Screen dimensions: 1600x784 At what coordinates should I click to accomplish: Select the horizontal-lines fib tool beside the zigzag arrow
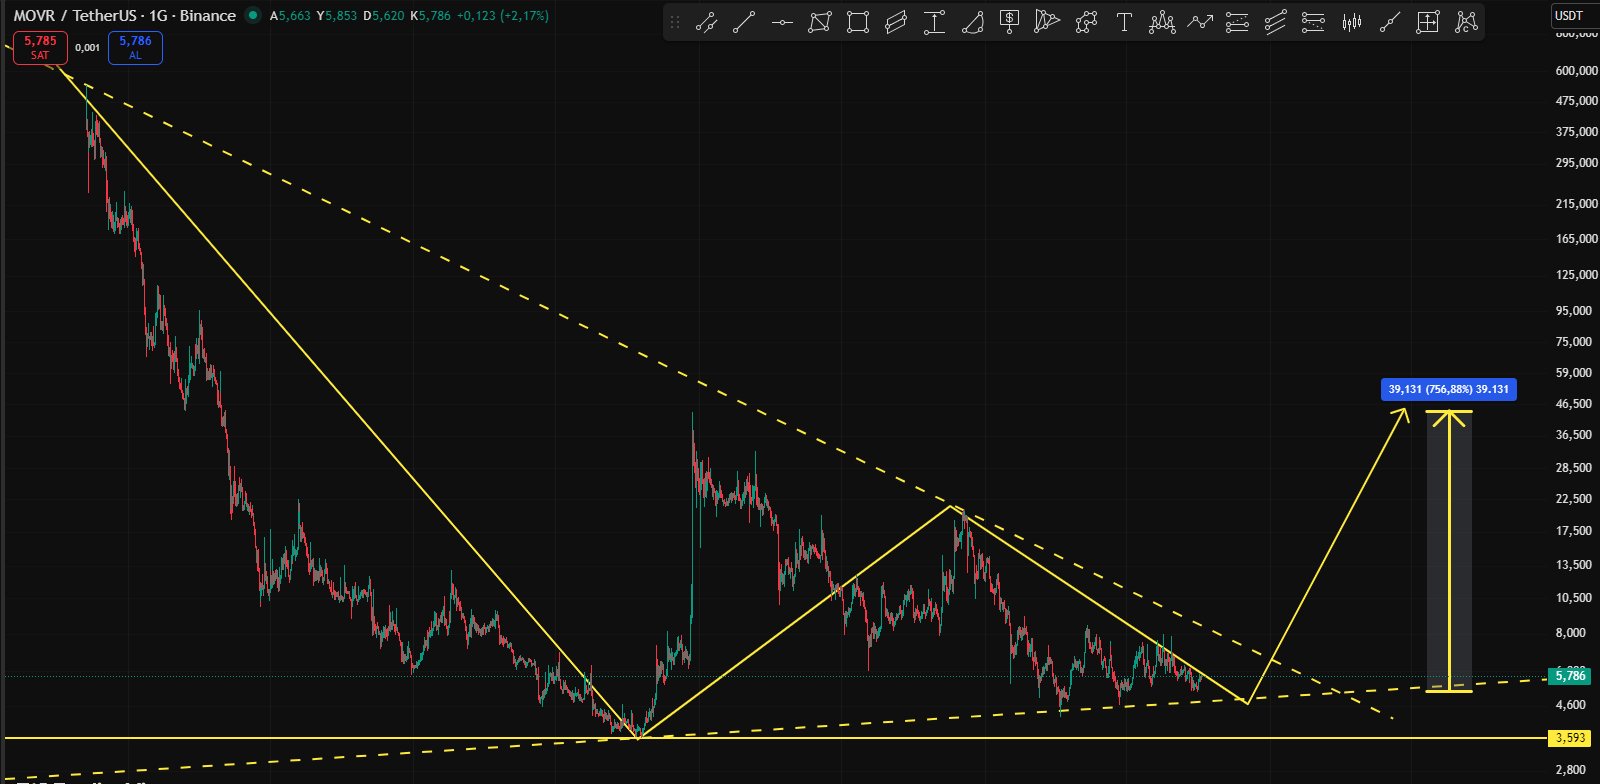pos(1238,22)
